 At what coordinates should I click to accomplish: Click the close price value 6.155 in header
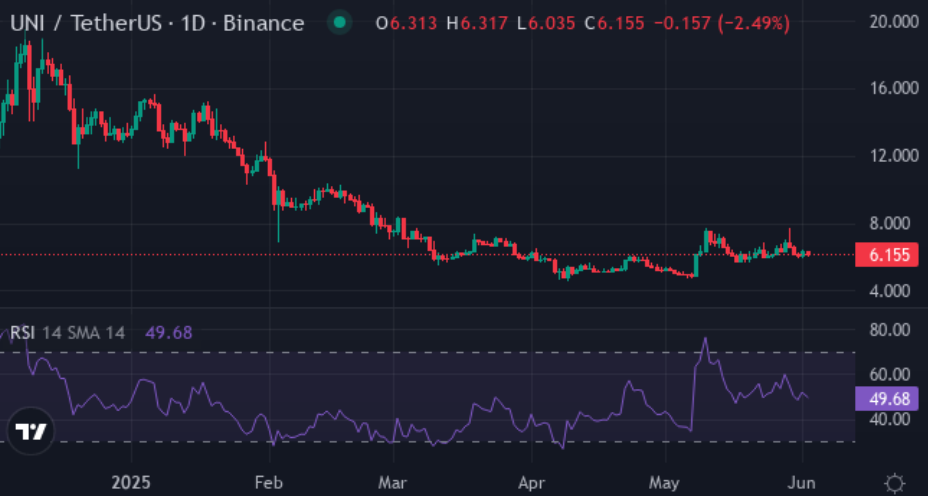coord(621,24)
